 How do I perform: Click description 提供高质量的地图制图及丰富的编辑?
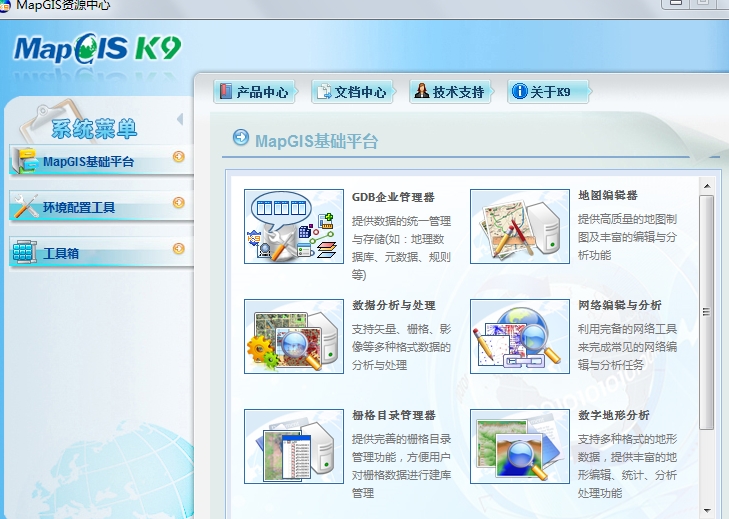627,237
